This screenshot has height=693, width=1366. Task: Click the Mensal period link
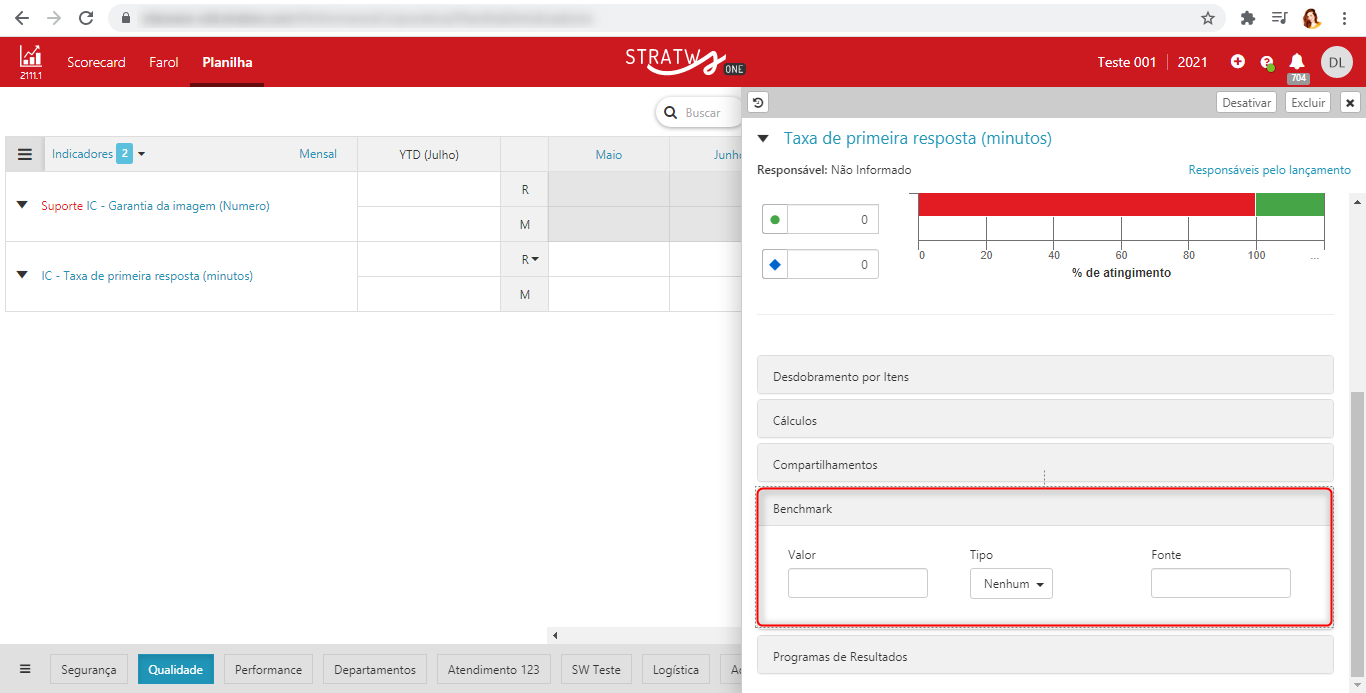[x=318, y=154]
